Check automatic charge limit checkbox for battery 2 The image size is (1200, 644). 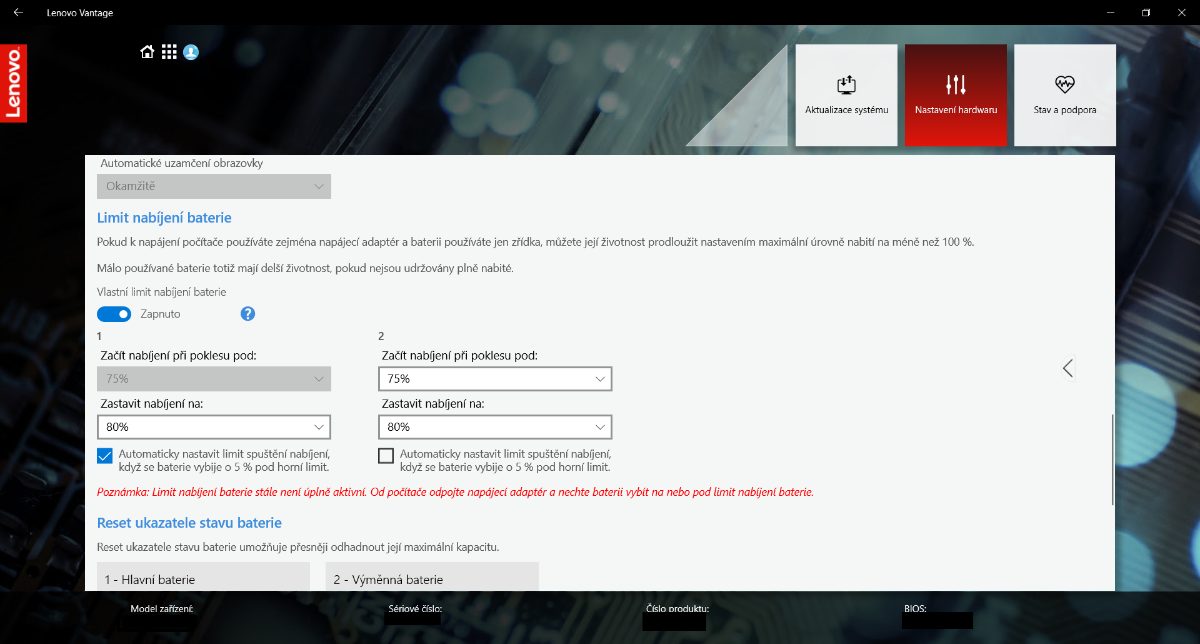pos(386,456)
